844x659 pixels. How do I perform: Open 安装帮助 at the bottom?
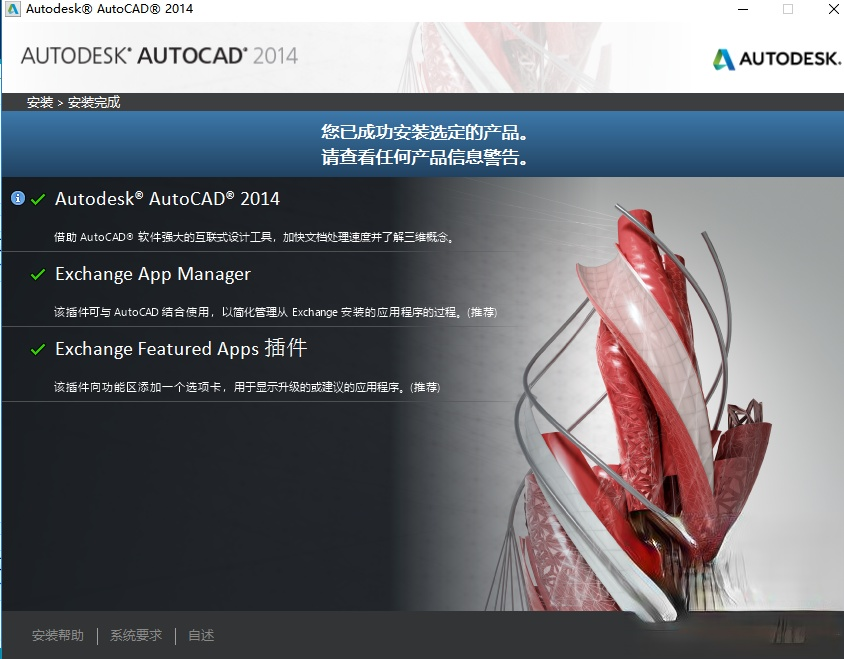tap(60, 635)
